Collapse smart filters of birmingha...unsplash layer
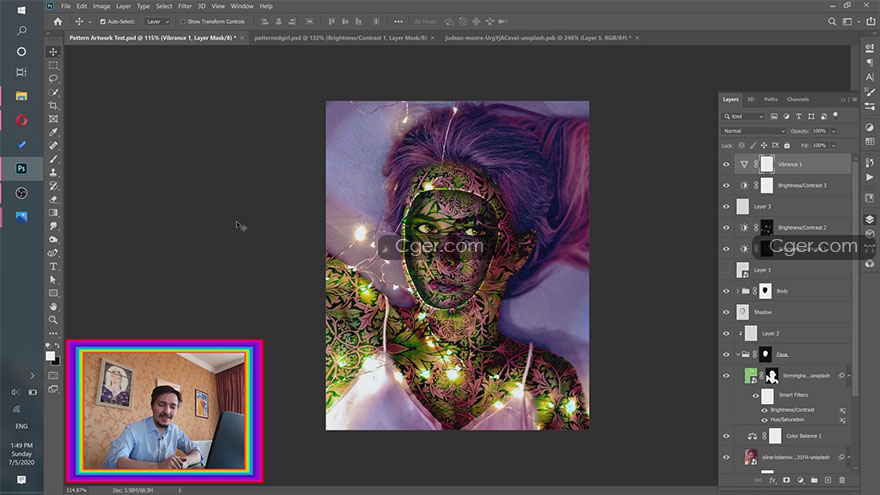The image size is (880, 495). [x=849, y=375]
